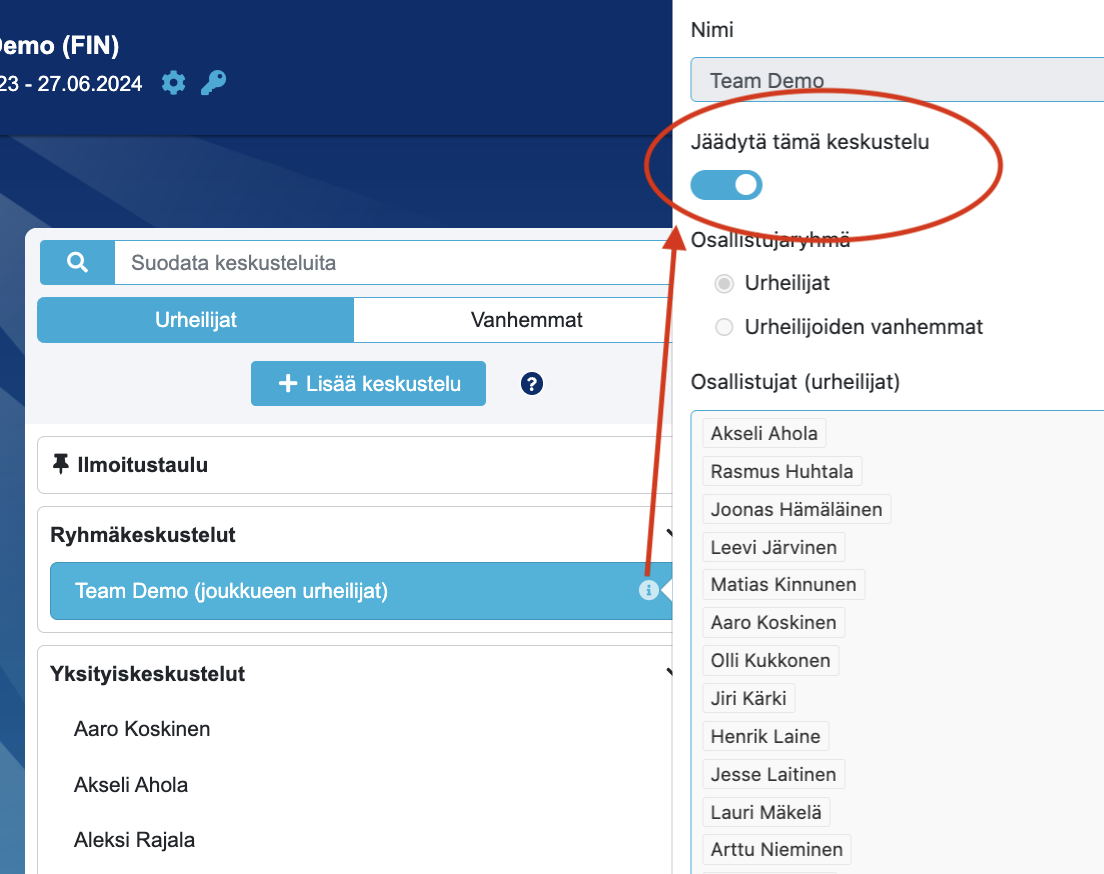Select participant tag Henrik Laine
Viewport: 1104px width, 874px height.
765,736
